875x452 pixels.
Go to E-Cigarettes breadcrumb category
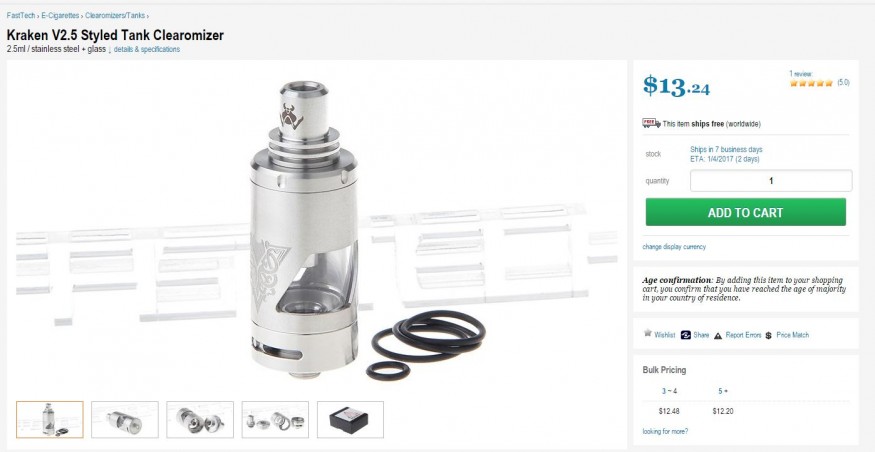tap(60, 16)
